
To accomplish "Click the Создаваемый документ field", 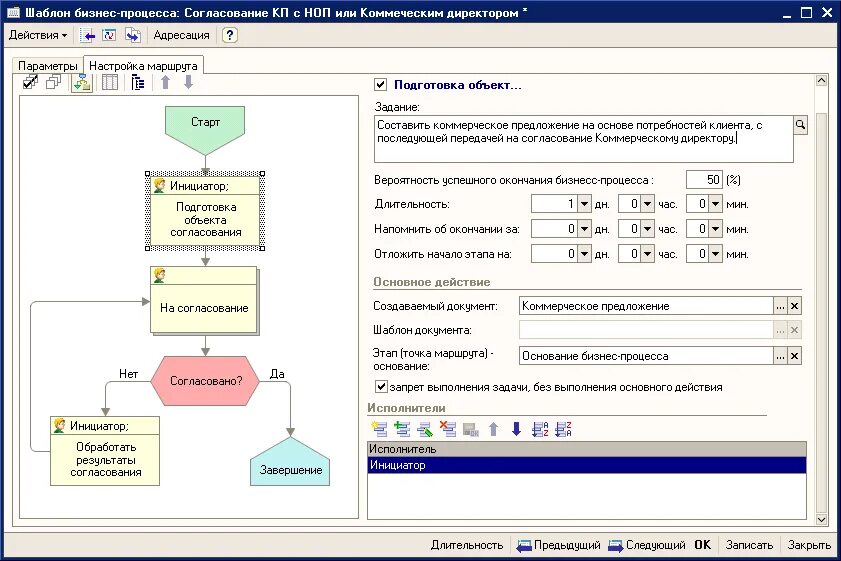I will pos(646,306).
